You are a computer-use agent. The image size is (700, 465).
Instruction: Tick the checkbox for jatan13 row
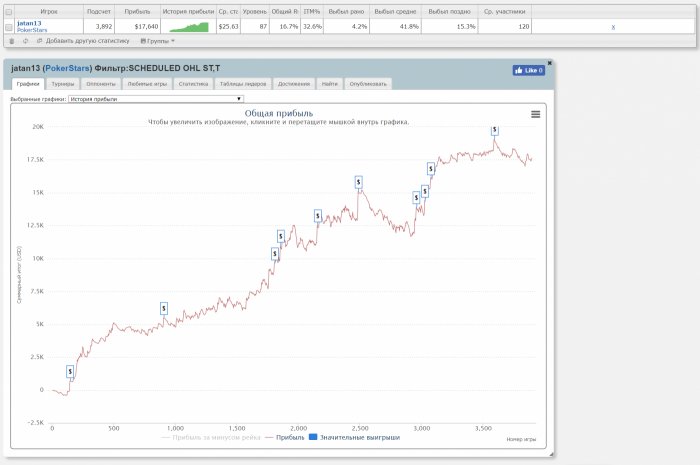[8, 27]
